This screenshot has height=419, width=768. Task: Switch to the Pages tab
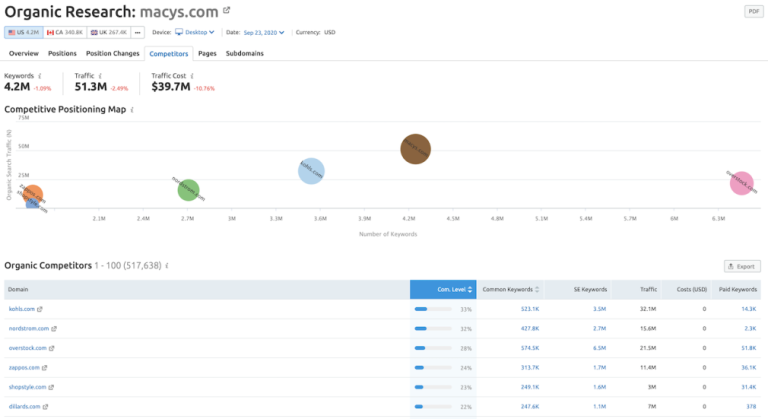pos(207,53)
